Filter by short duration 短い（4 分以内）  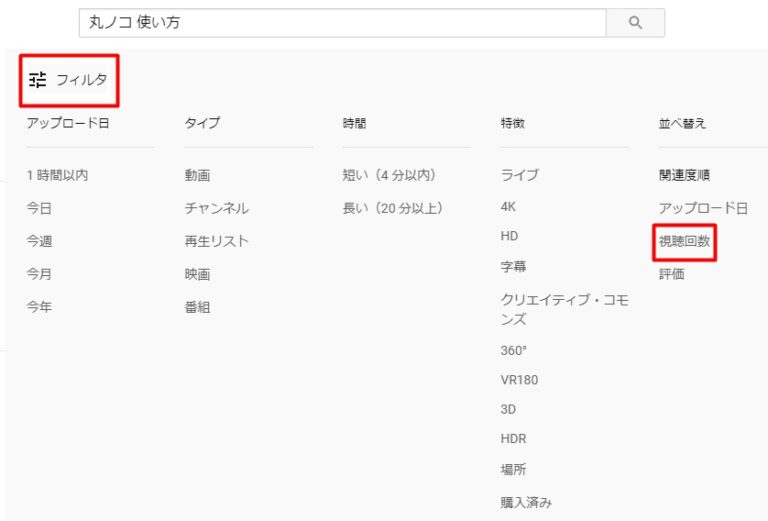[x=389, y=175]
